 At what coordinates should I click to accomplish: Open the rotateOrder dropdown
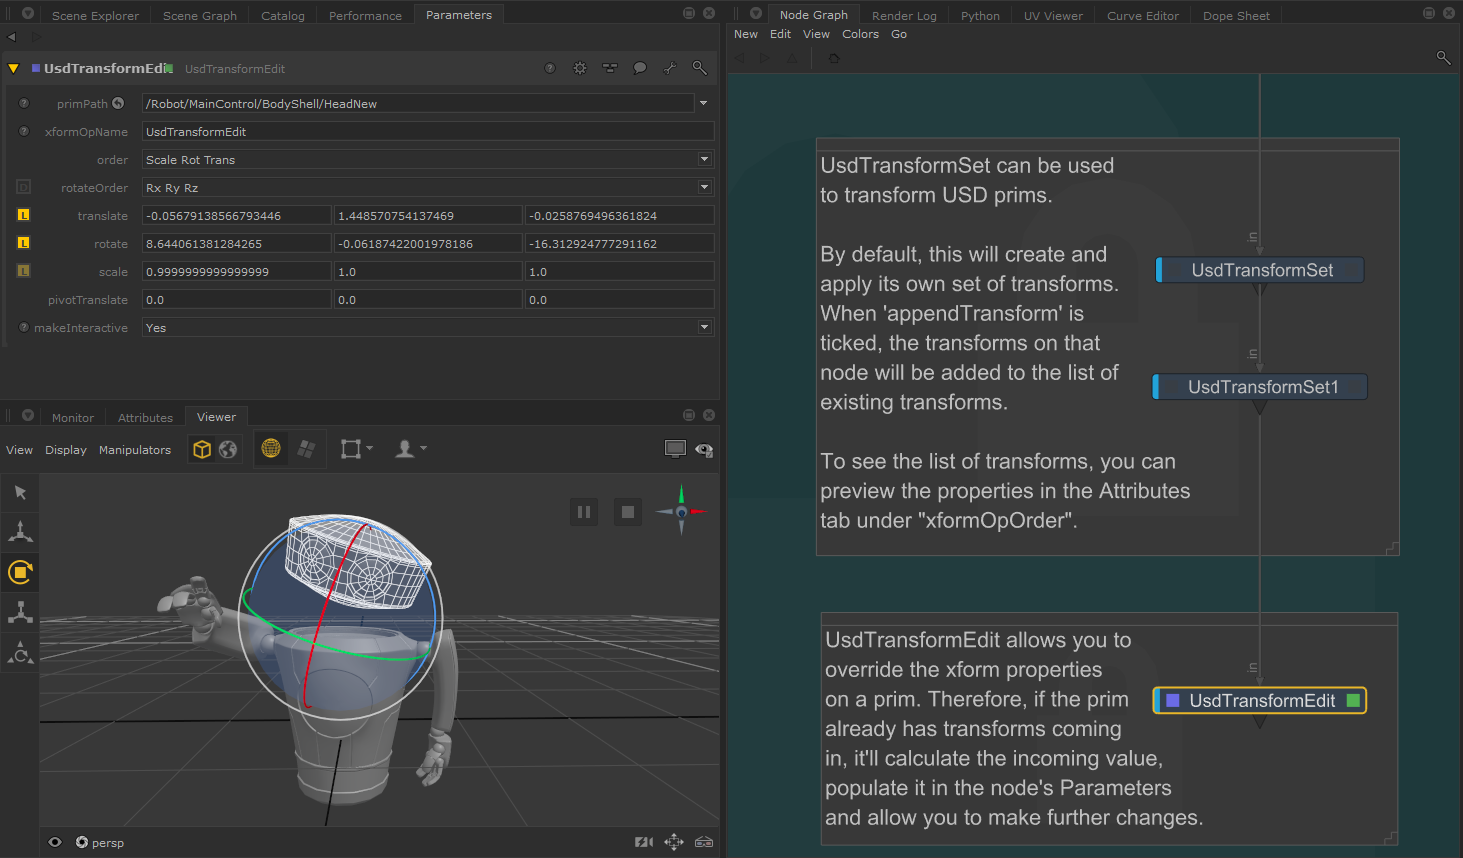pyautogui.click(x=427, y=188)
